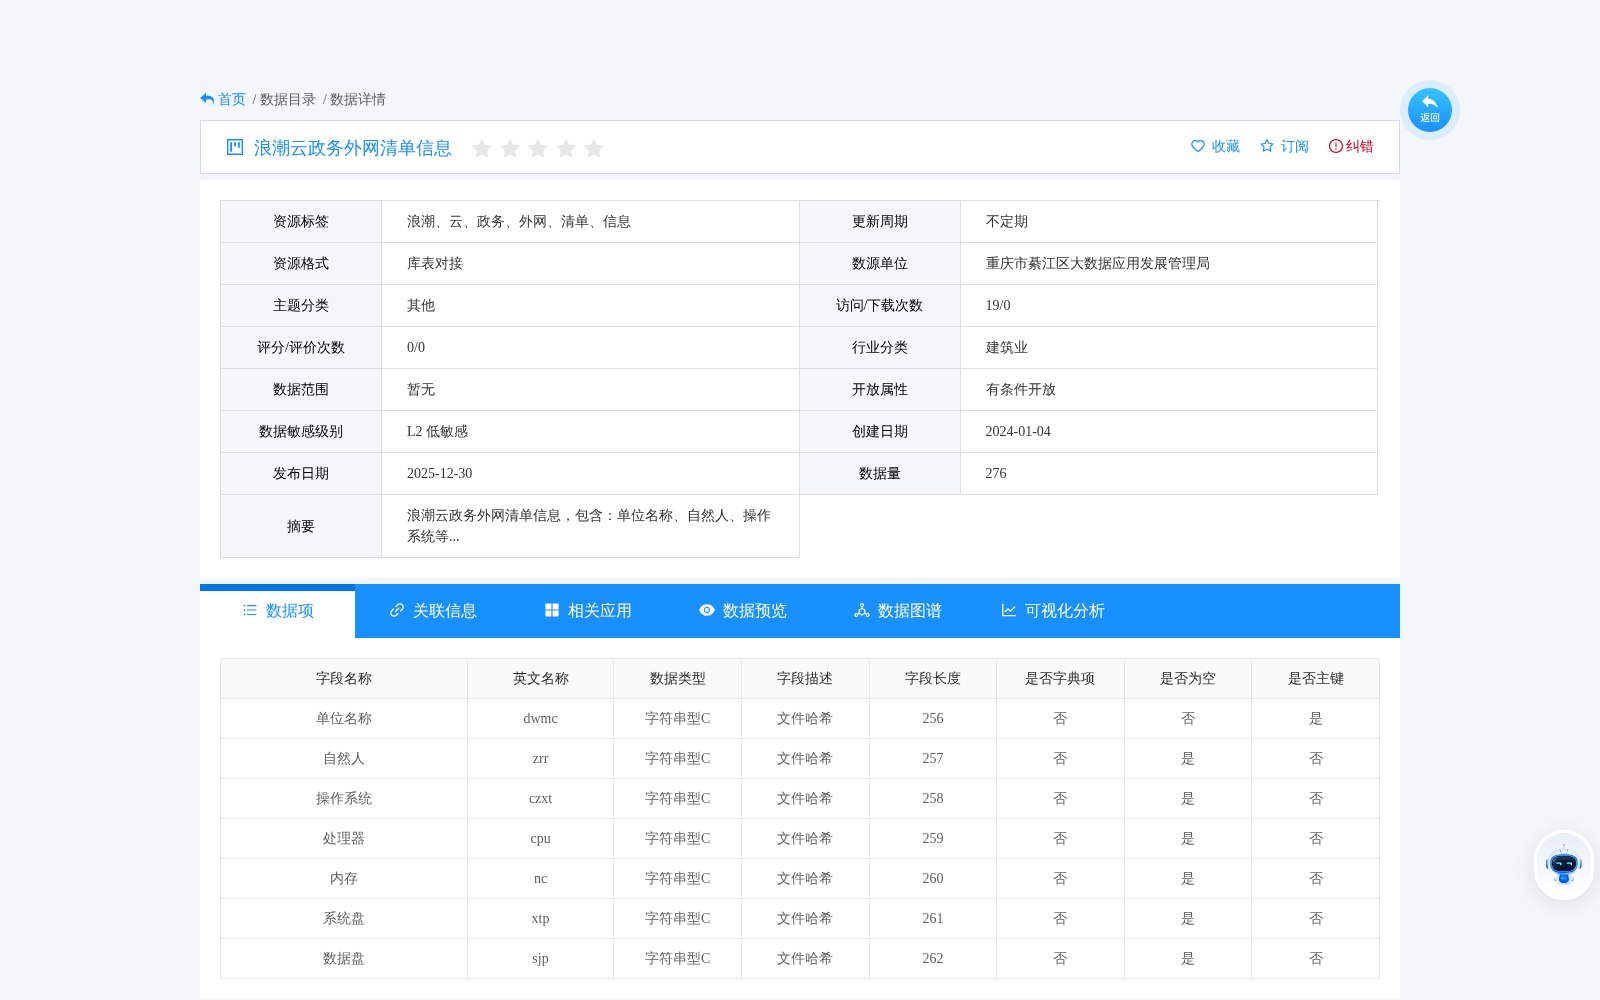The image size is (1600, 1000).
Task: Click the link icon on 关联信息 tab
Action: (397, 610)
